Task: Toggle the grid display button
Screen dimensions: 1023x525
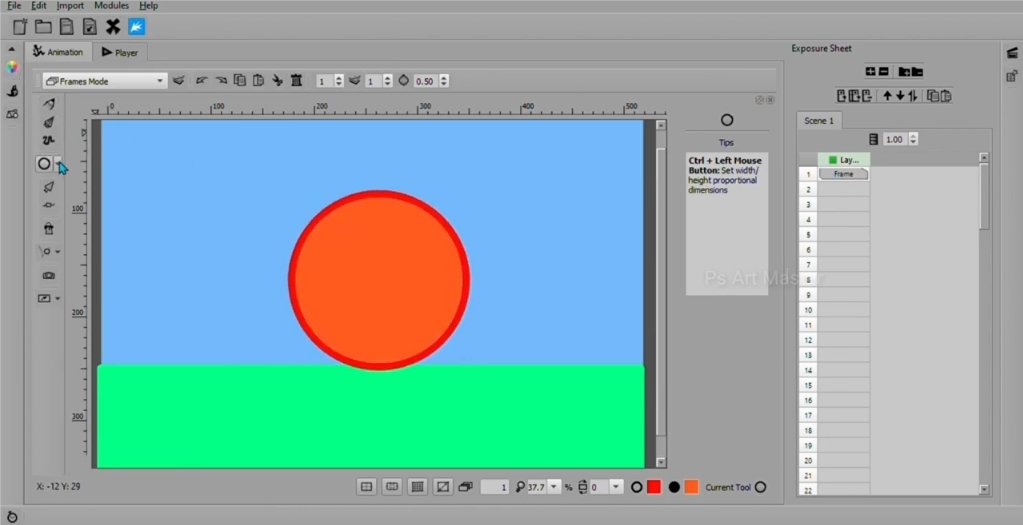Action: (x=417, y=487)
